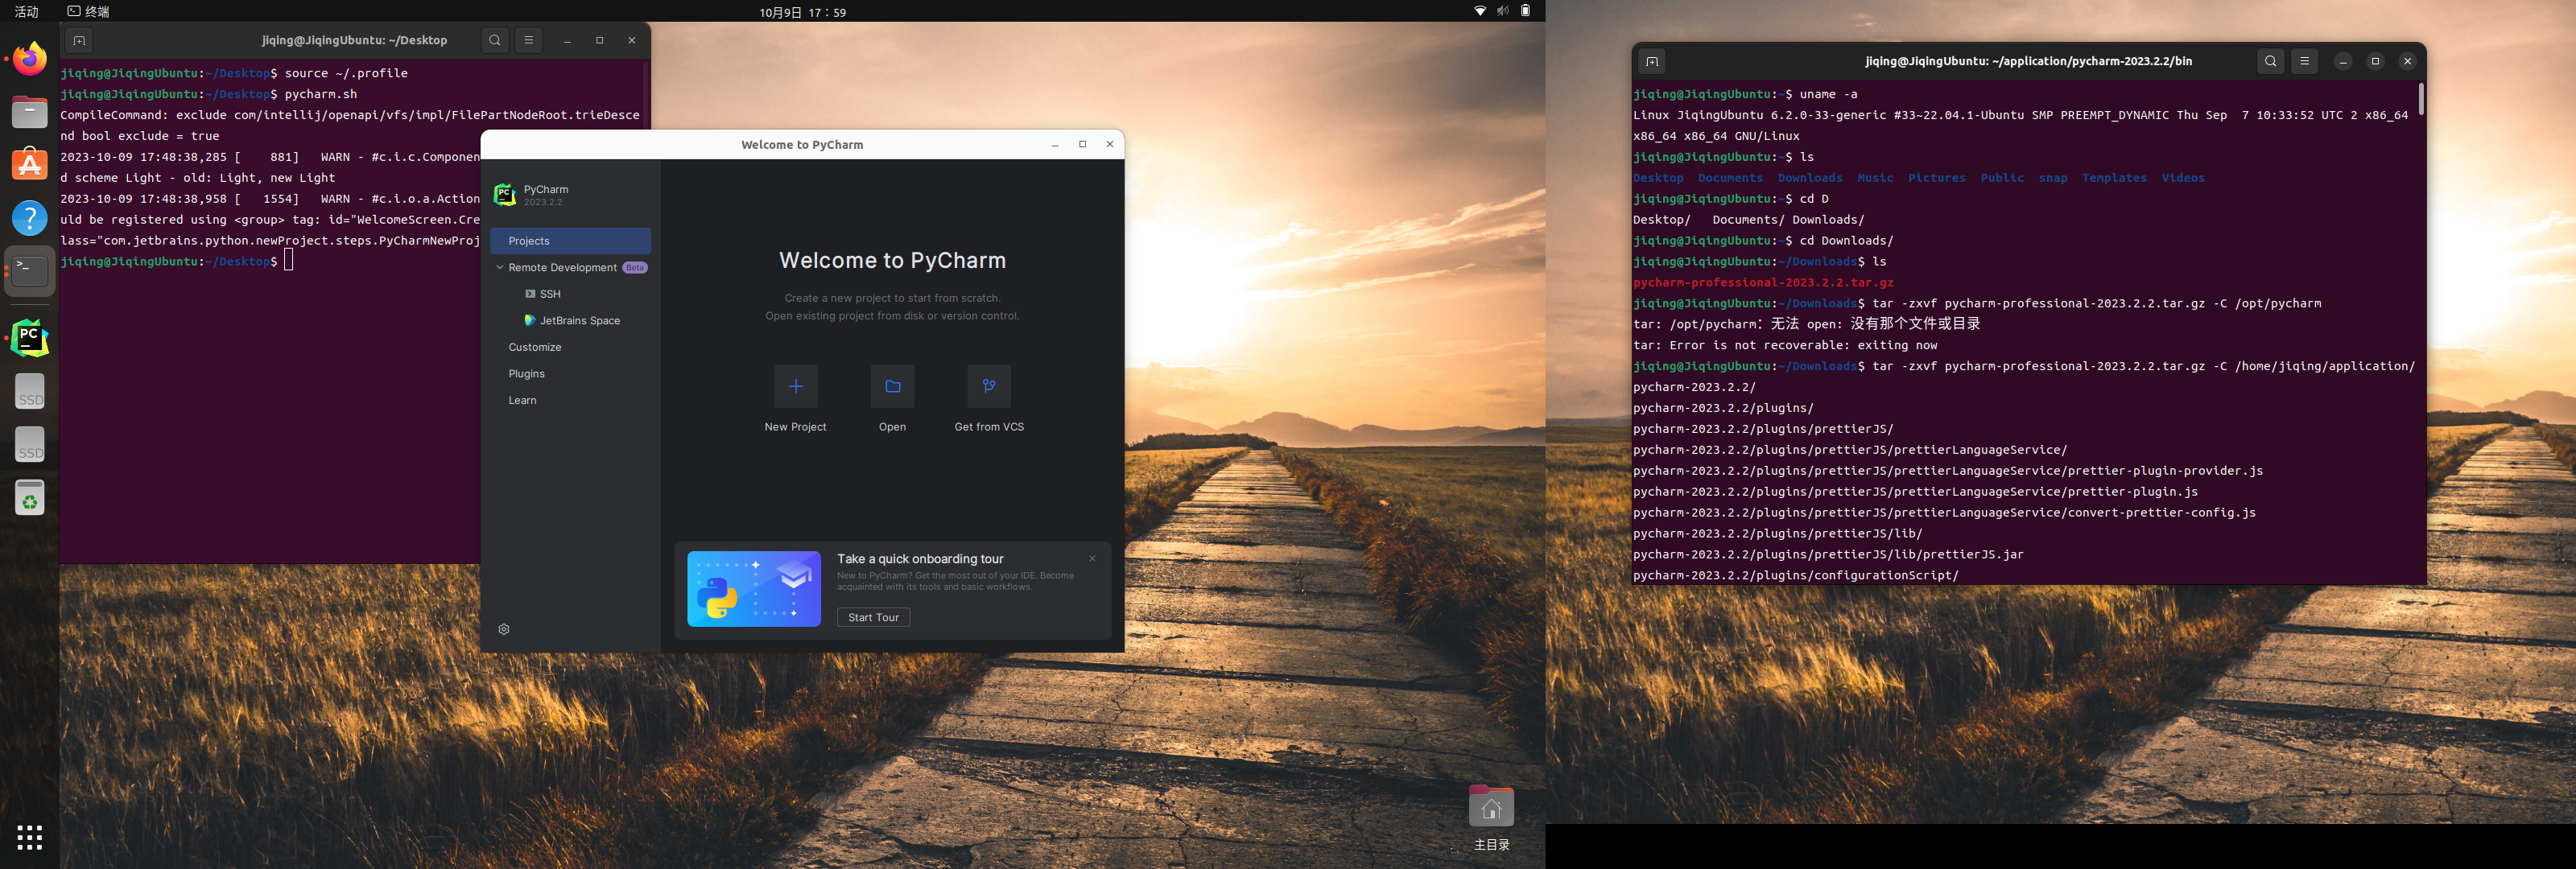Select SSH under Remote Development
The image size is (2576, 869).
tap(550, 294)
